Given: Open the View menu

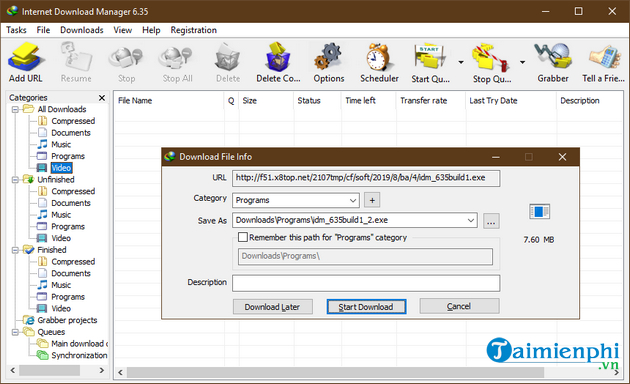Looking at the screenshot, I should (123, 30).
